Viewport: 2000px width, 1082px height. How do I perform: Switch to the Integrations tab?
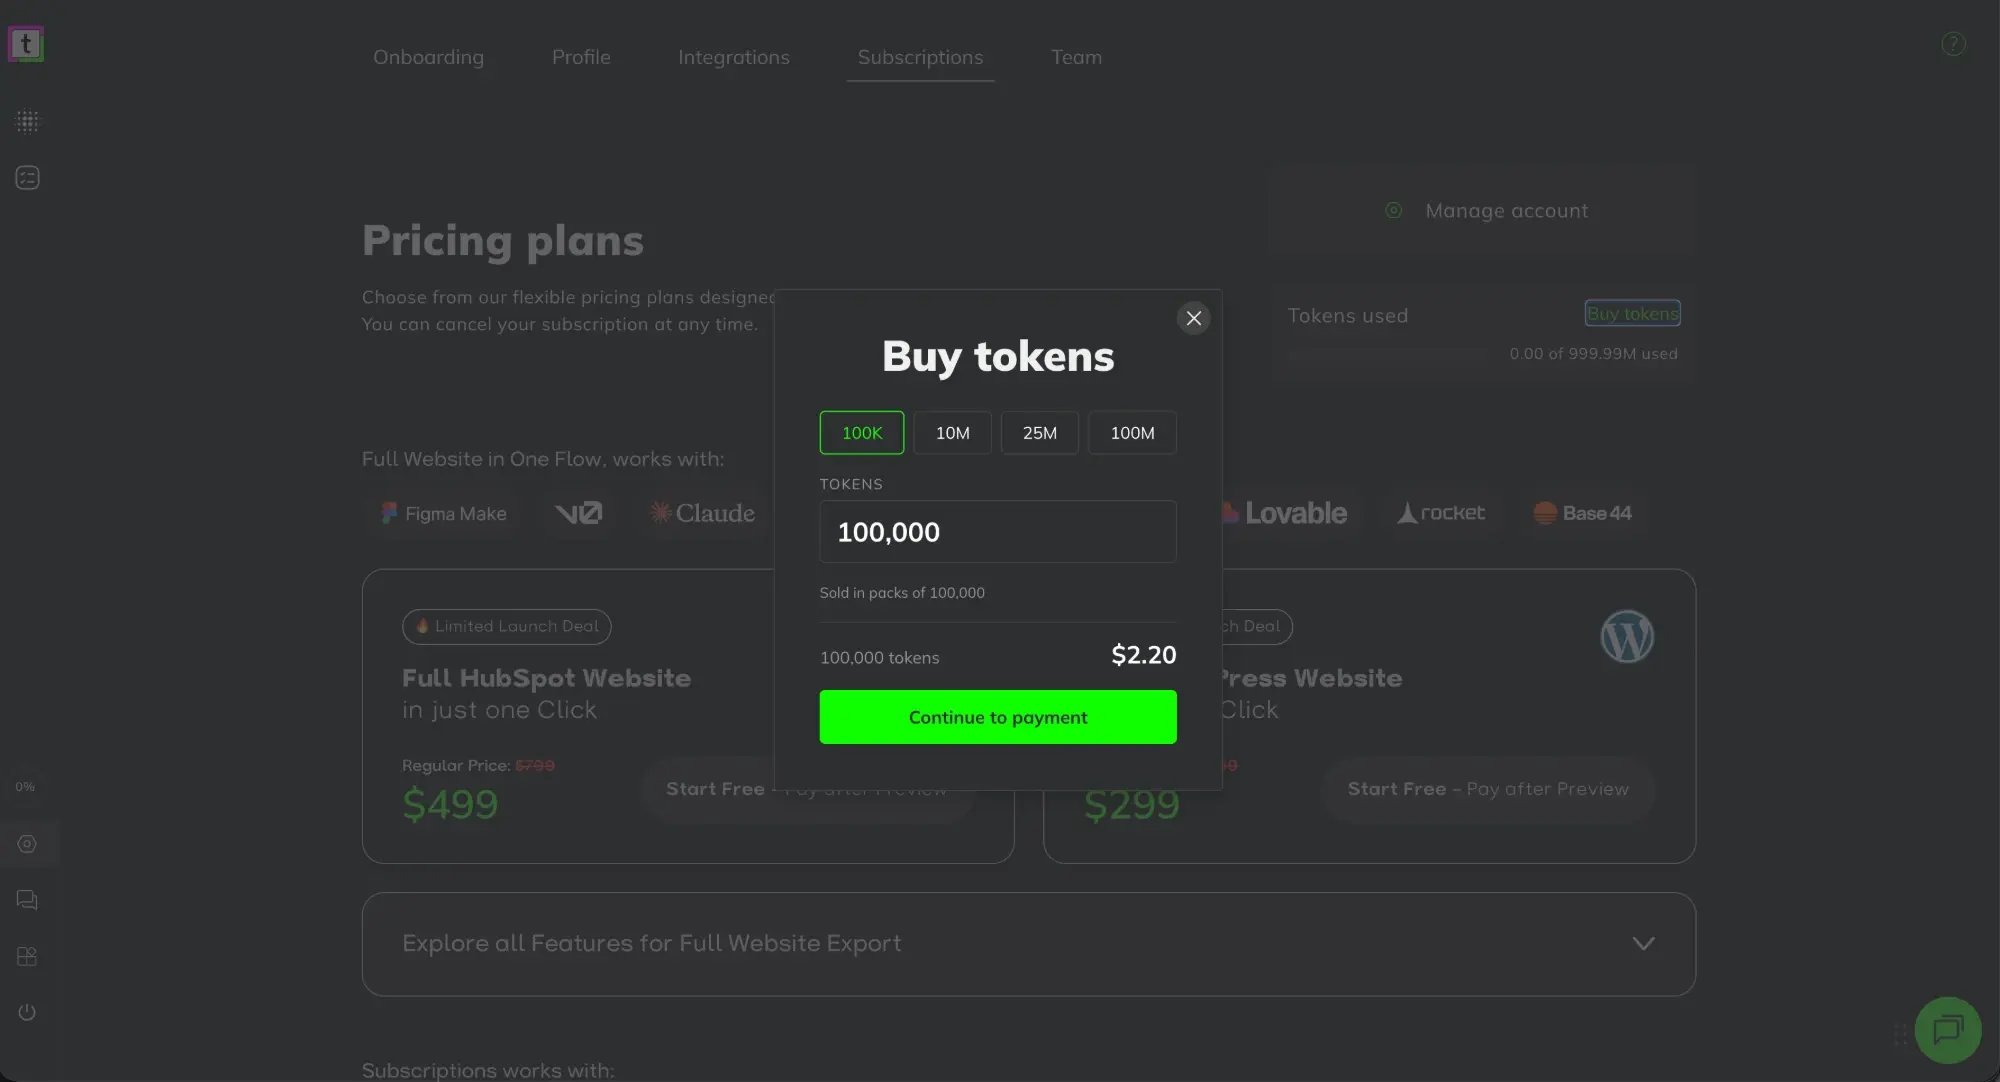point(734,57)
